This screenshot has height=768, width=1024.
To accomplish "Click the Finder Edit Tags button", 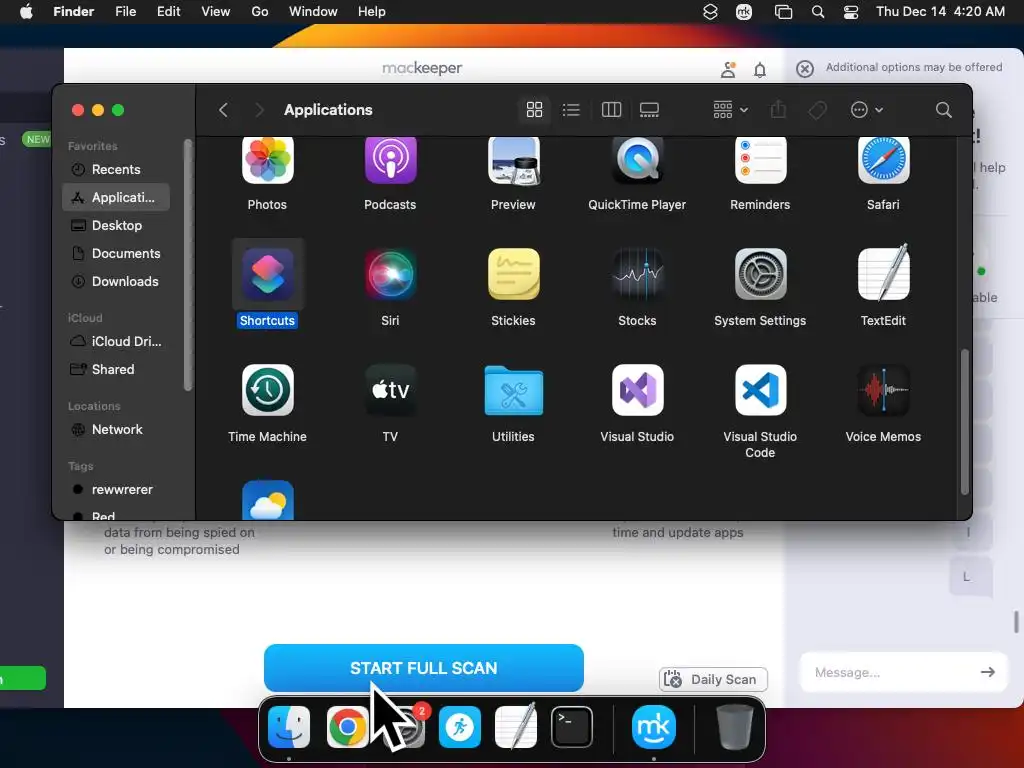I will click(x=817, y=110).
